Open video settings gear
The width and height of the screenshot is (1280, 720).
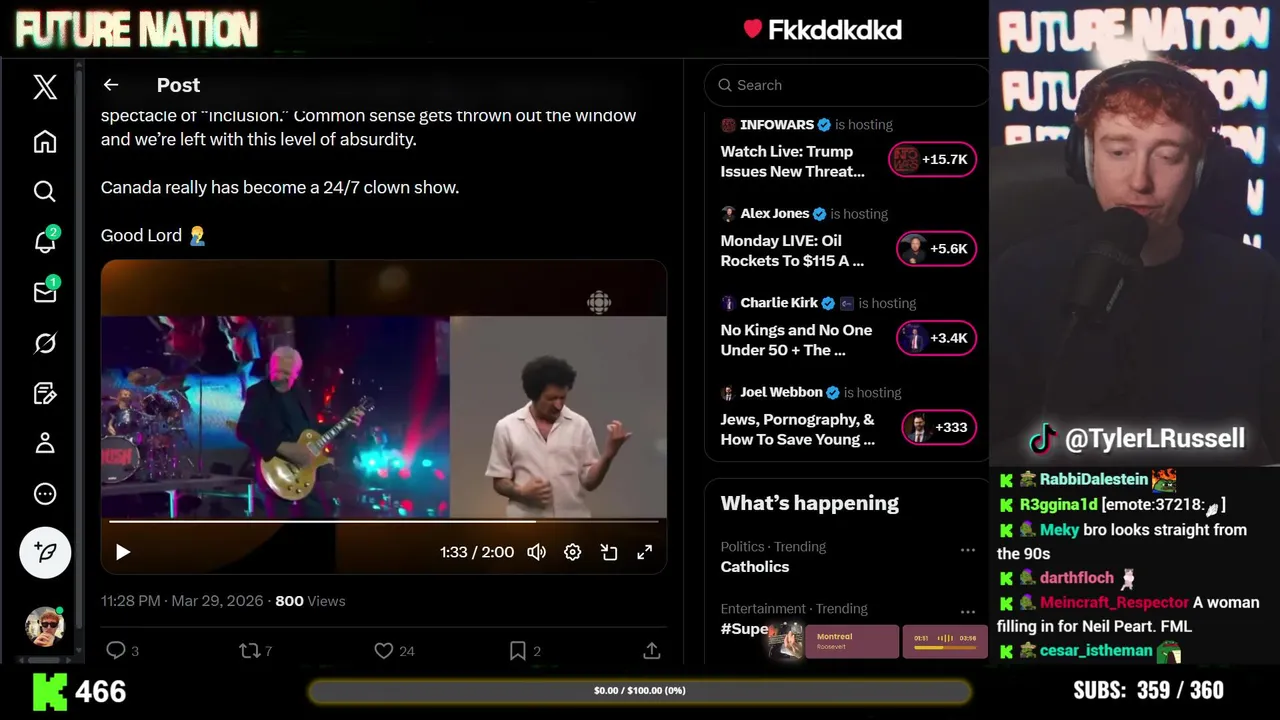(573, 552)
